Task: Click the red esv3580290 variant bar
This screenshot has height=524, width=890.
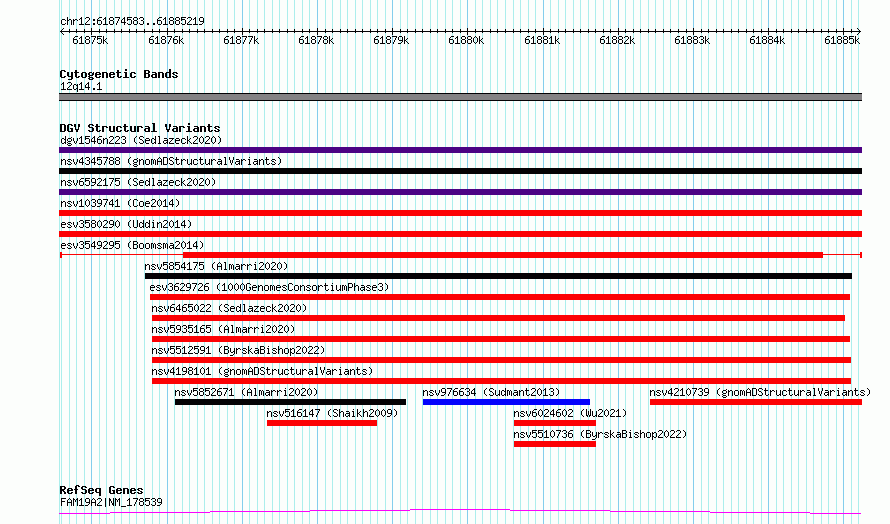Action: [460, 234]
